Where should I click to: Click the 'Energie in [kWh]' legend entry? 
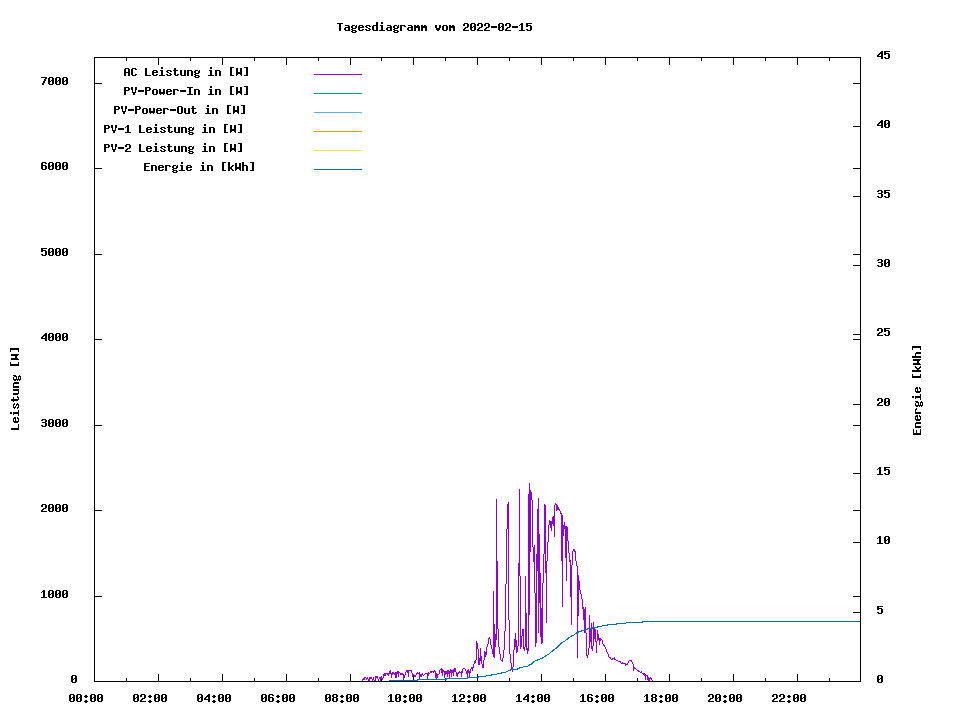click(x=199, y=167)
